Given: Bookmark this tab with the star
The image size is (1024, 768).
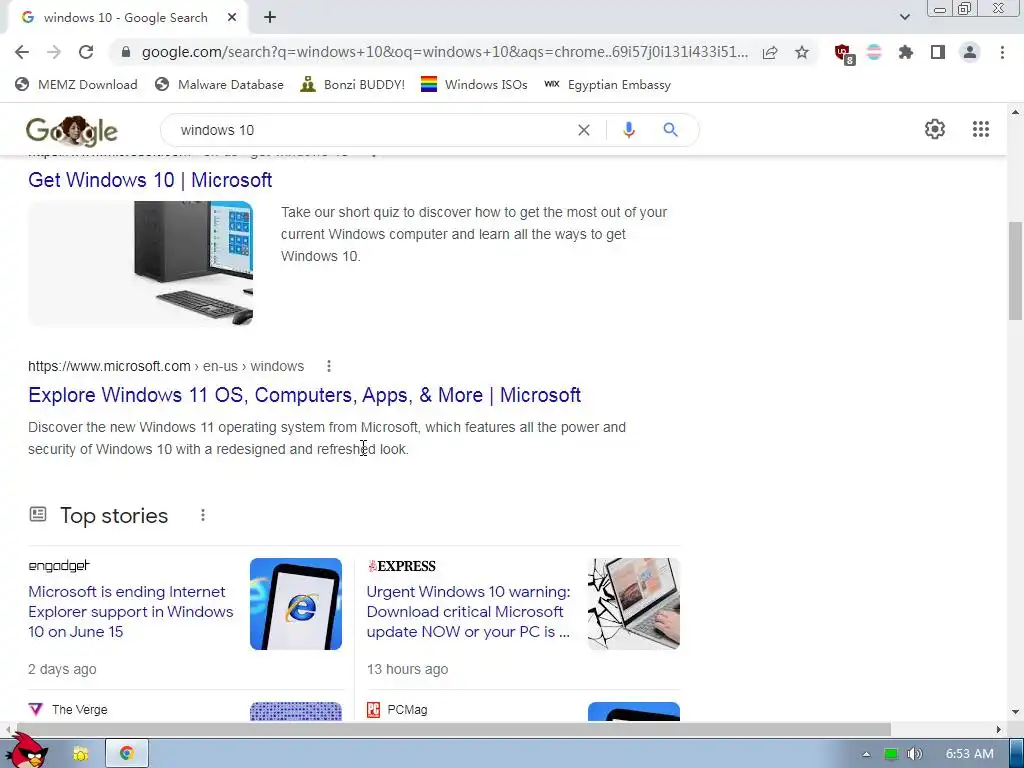Looking at the screenshot, I should click(x=802, y=52).
